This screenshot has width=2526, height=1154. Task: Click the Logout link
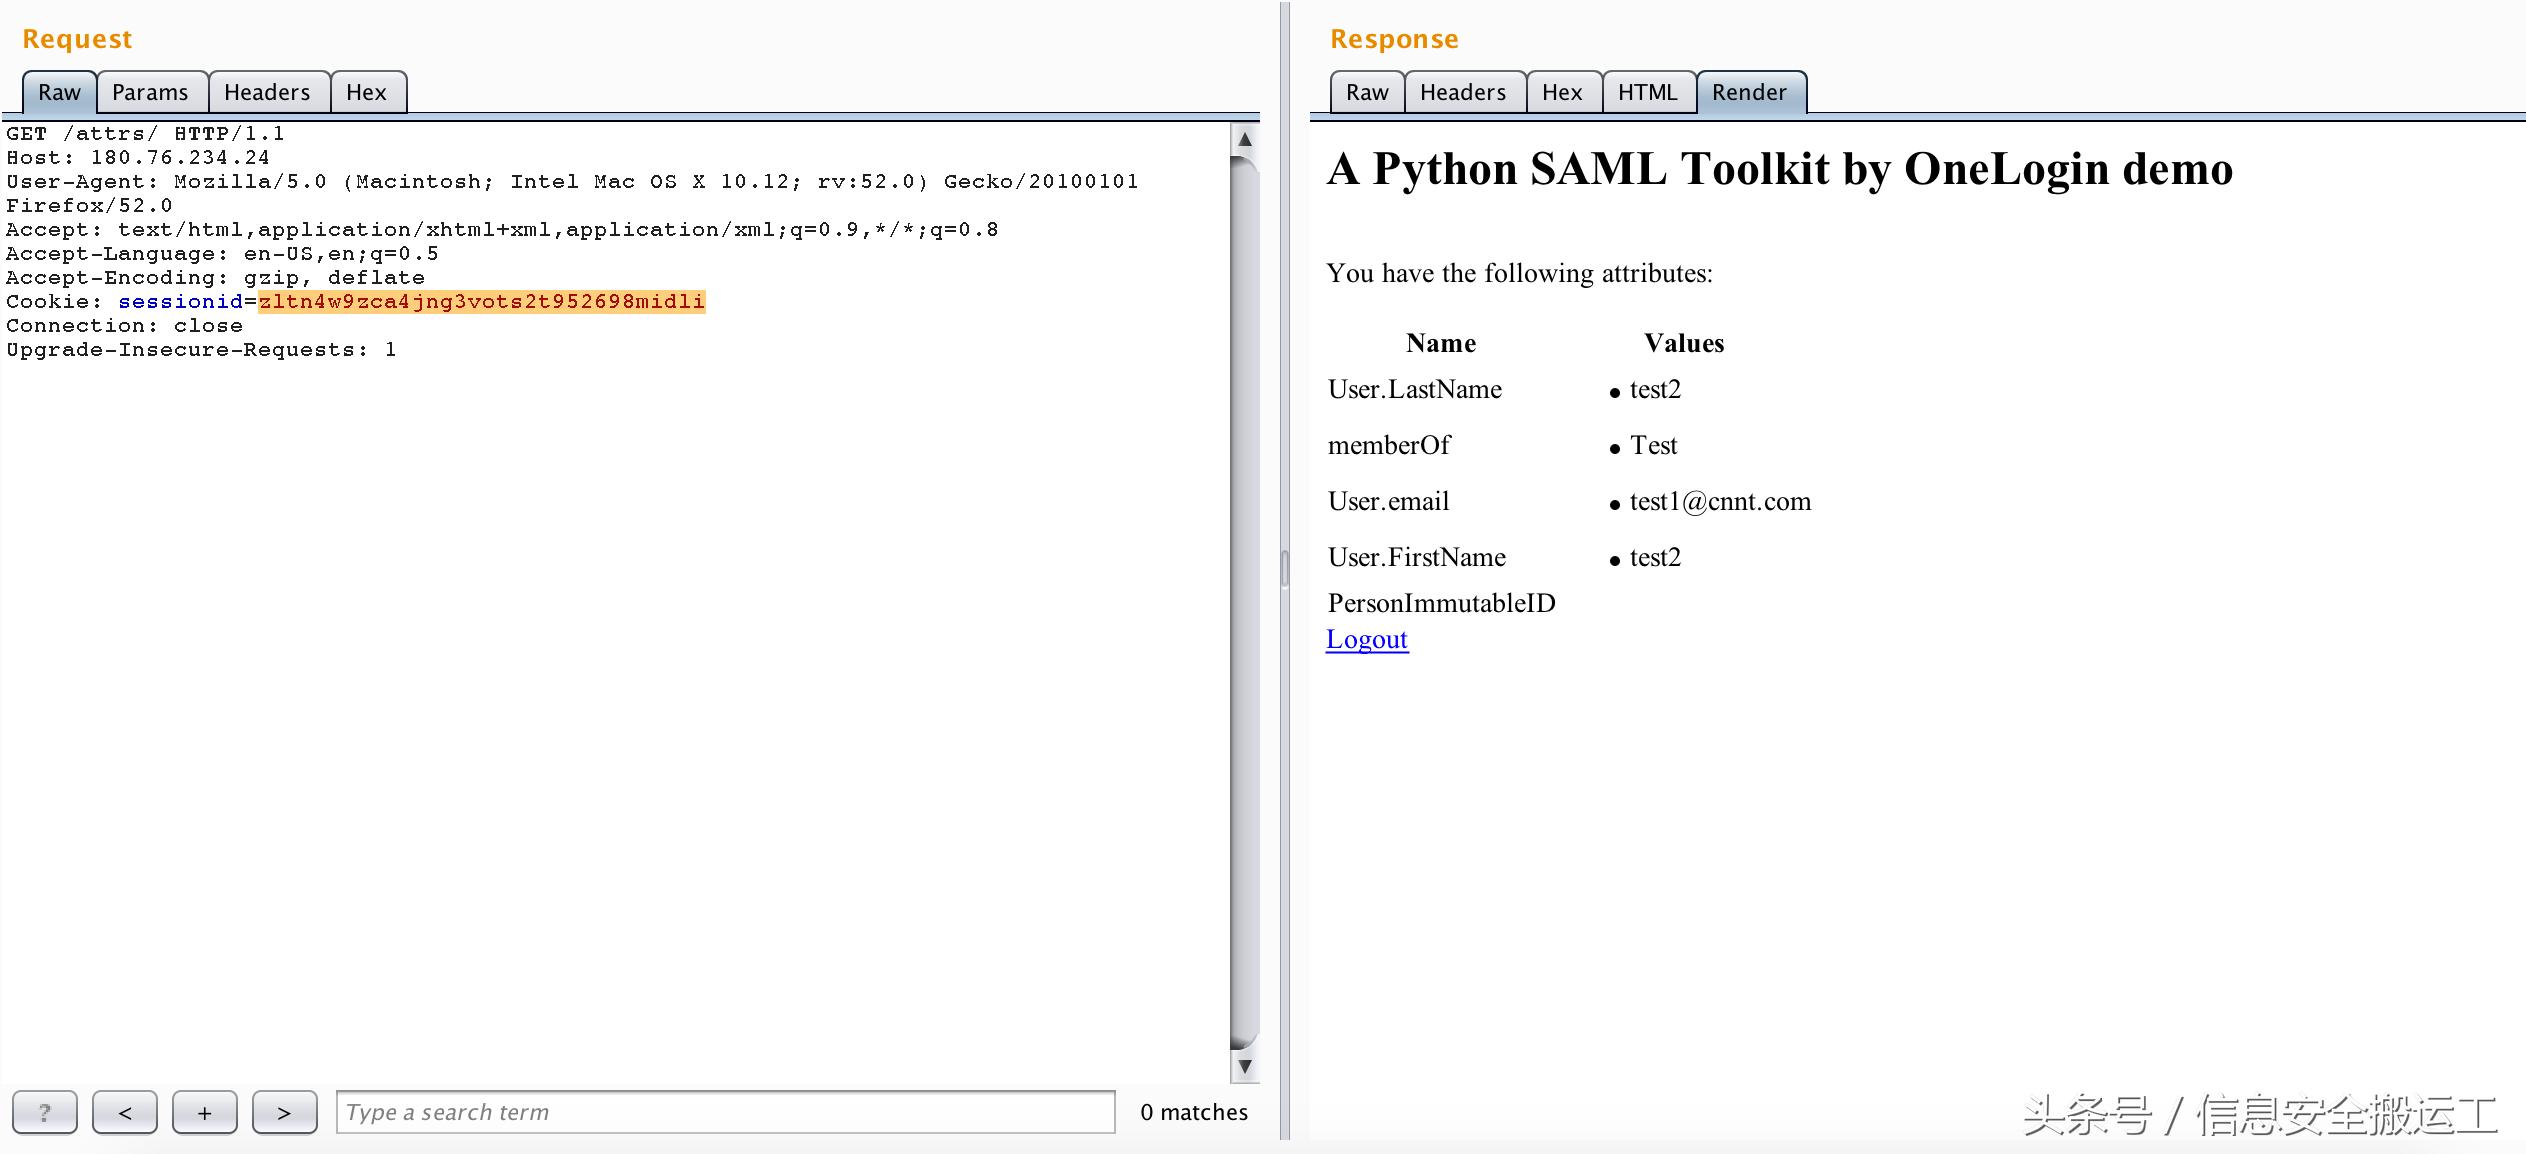1366,639
